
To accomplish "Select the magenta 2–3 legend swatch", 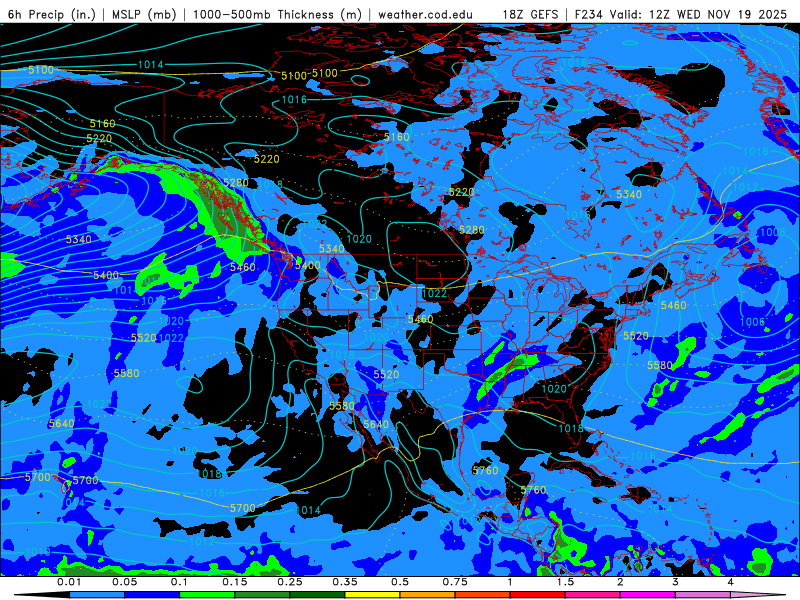I will click(648, 595).
